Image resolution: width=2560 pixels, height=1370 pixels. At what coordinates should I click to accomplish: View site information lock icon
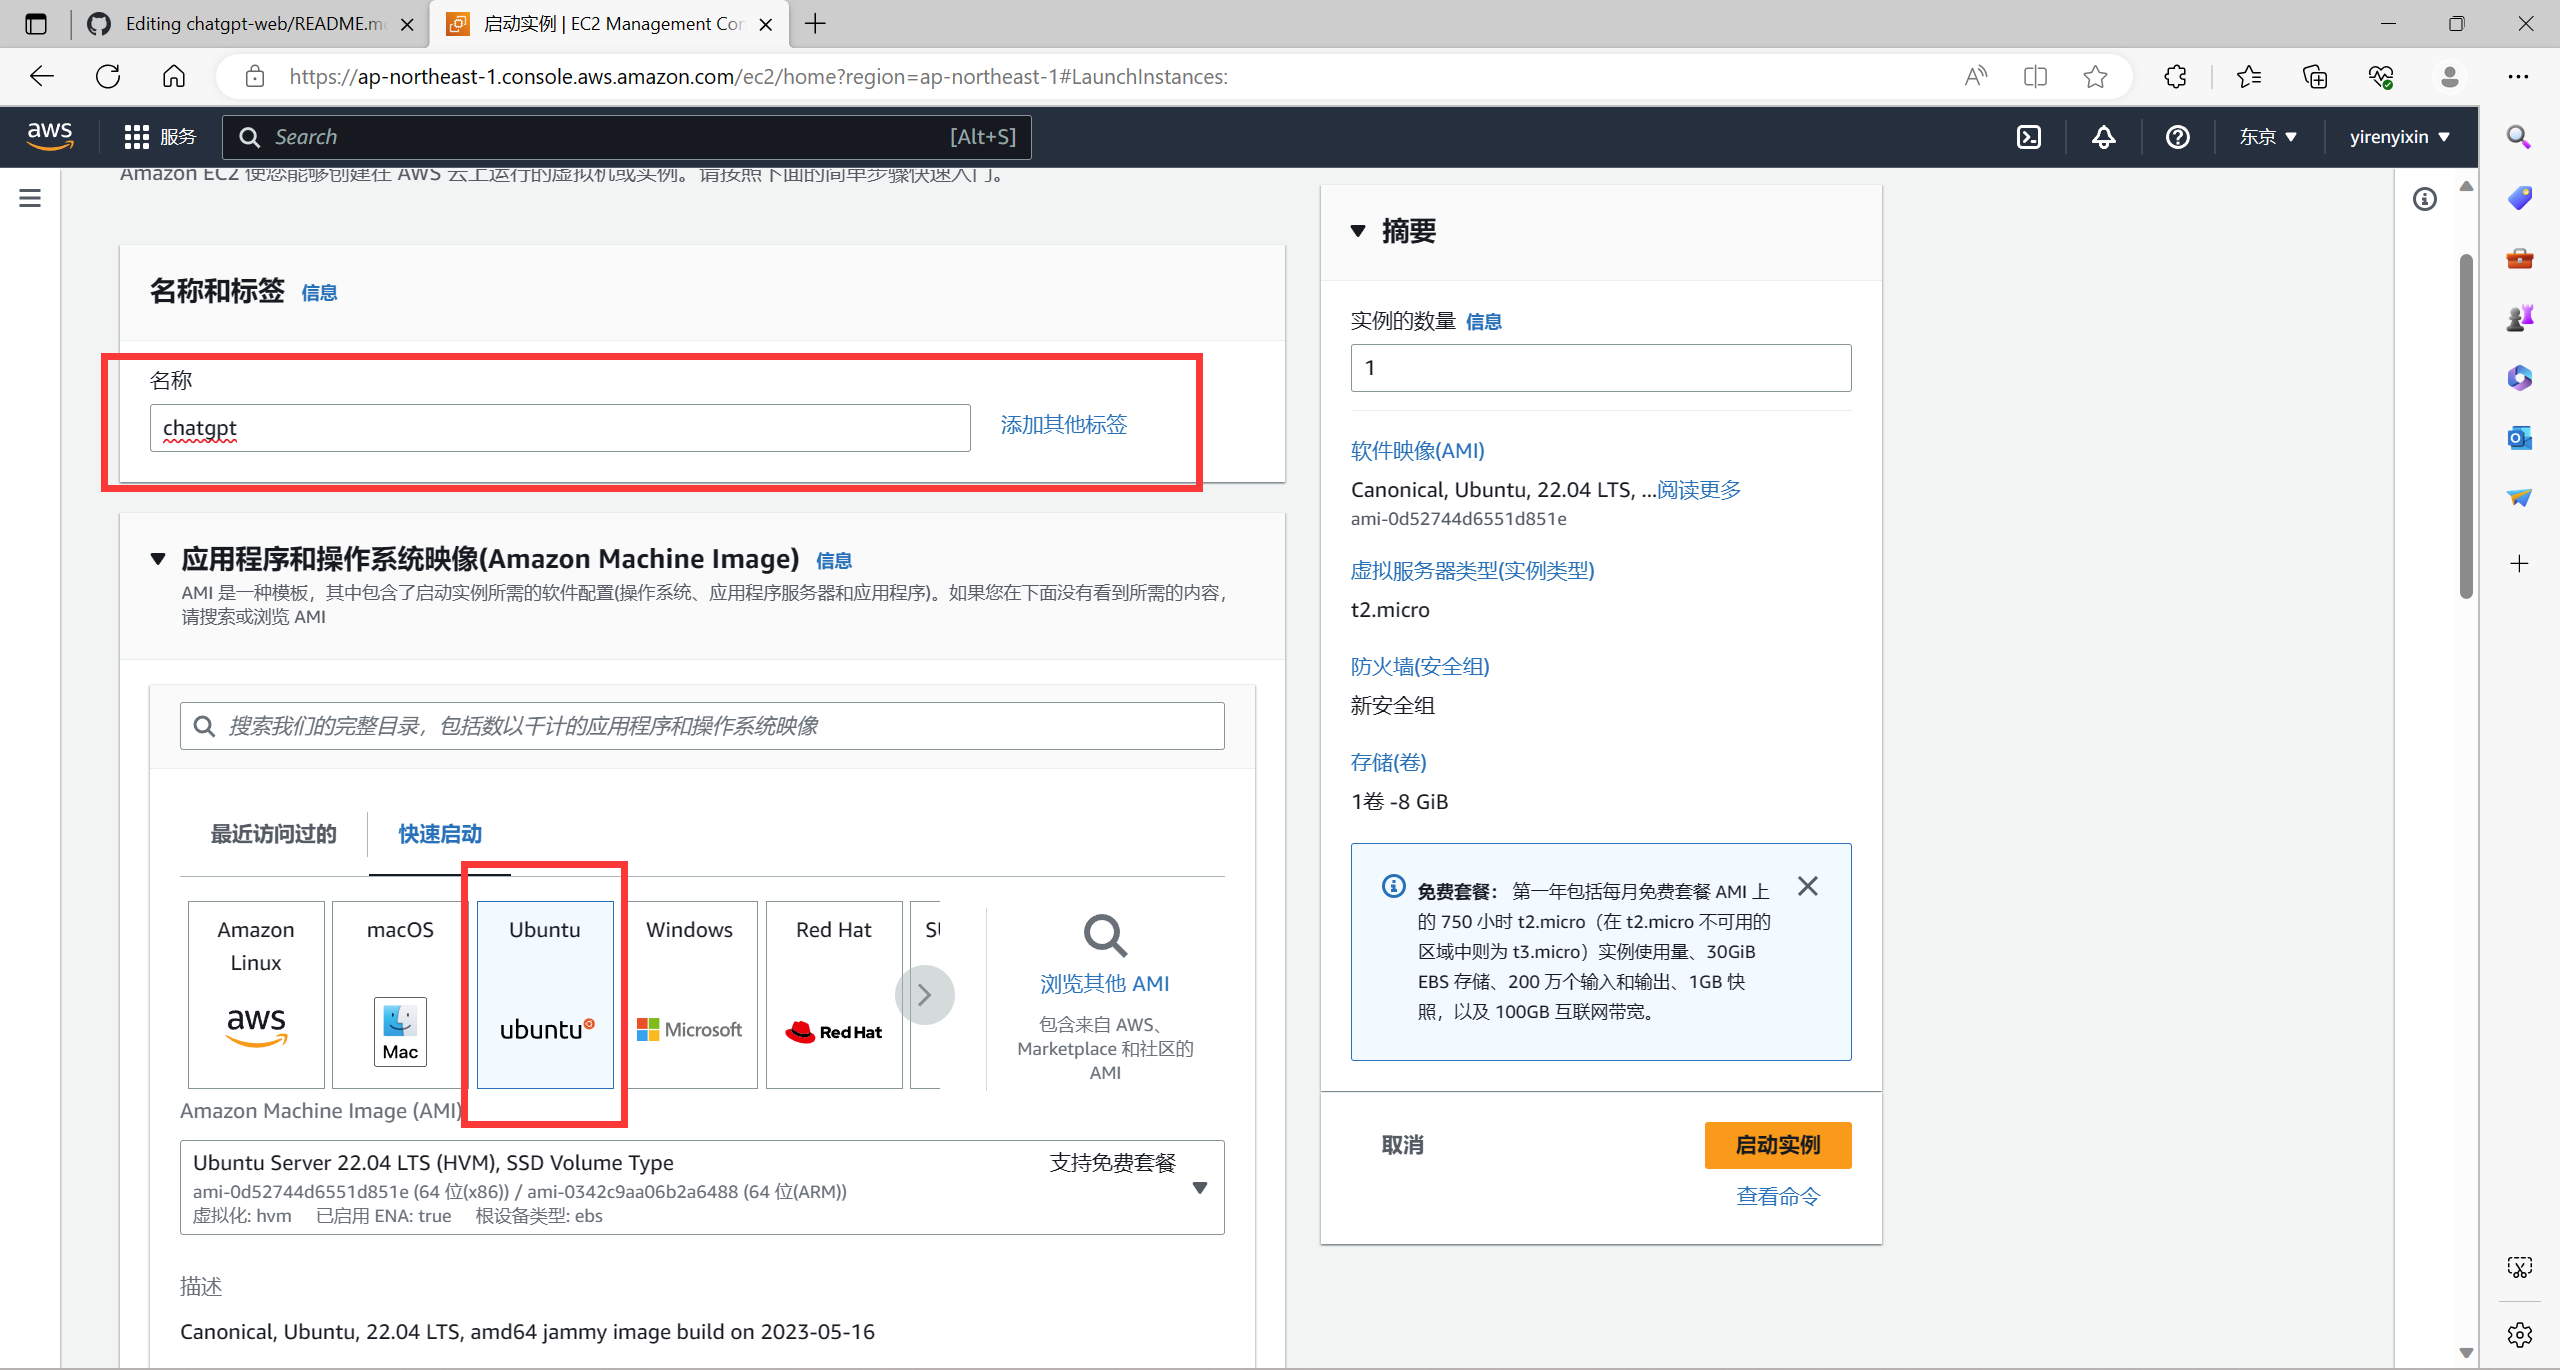[255, 76]
